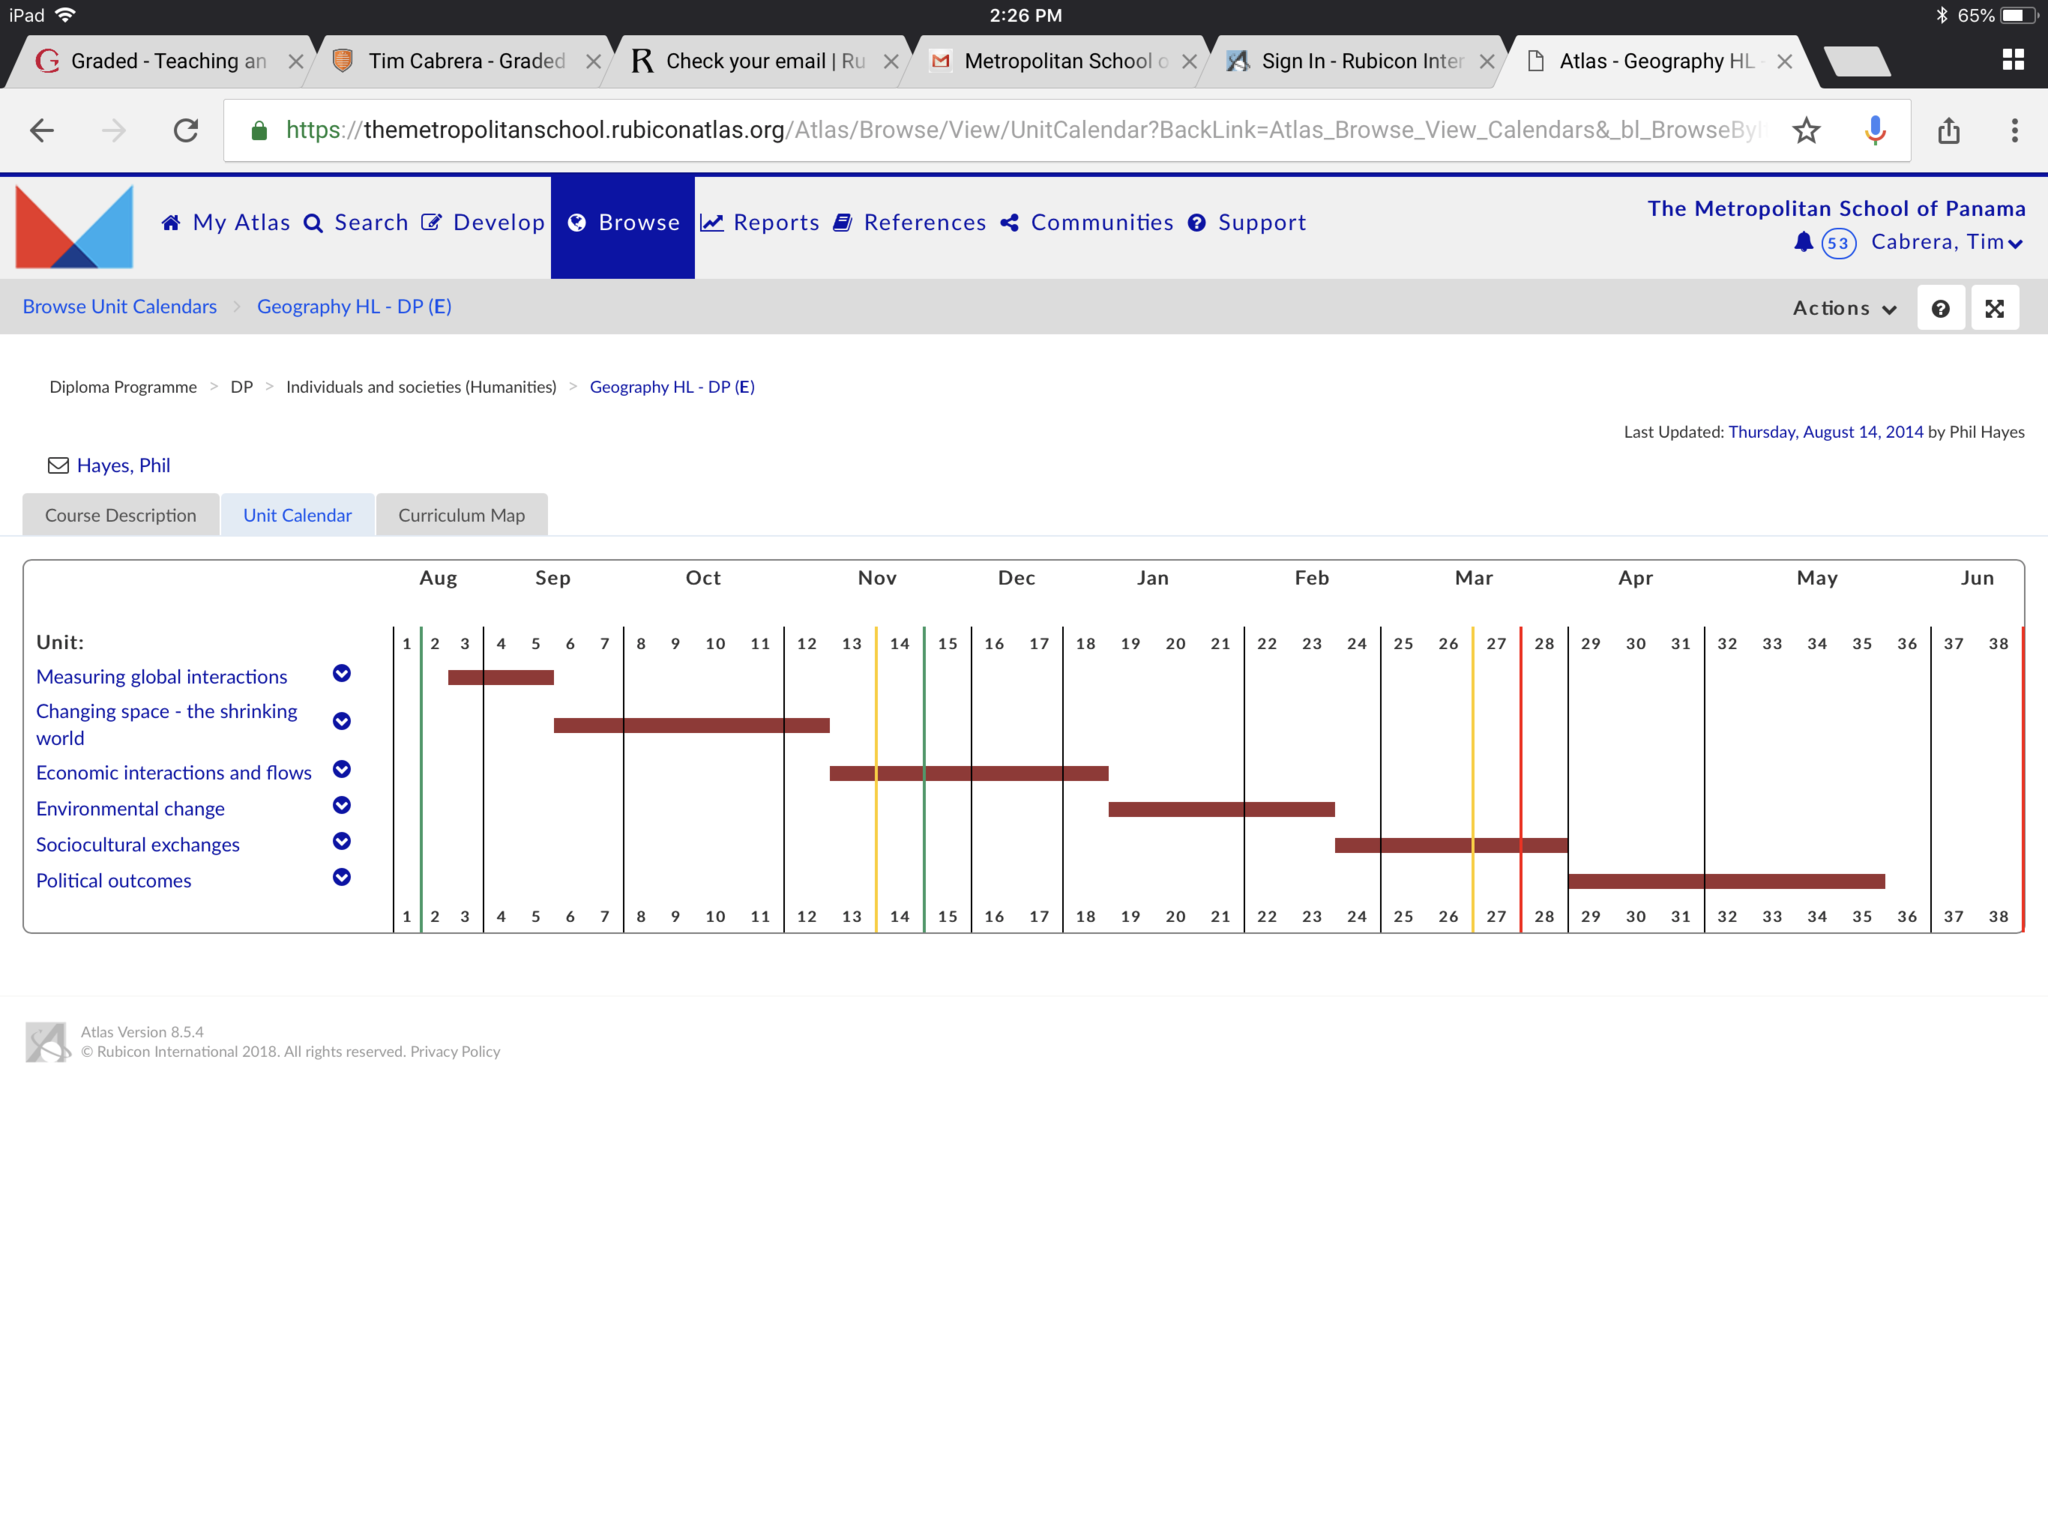Tap the voice search microphone icon
Image resolution: width=2048 pixels, height=1535 pixels.
click(x=1875, y=130)
